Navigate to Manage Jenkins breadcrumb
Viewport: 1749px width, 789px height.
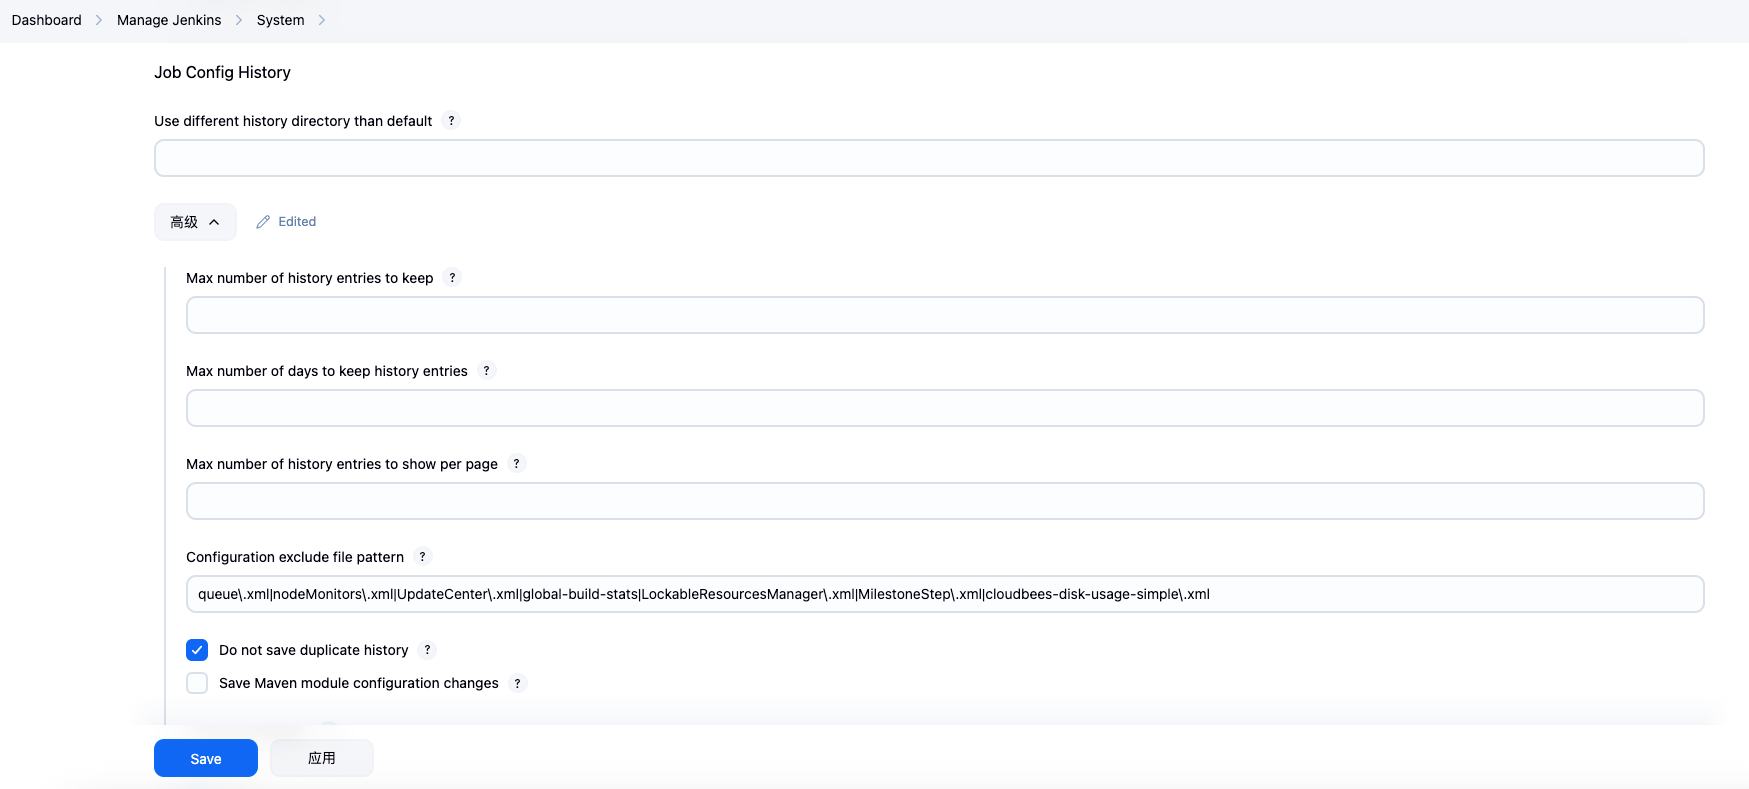pyautogui.click(x=169, y=20)
